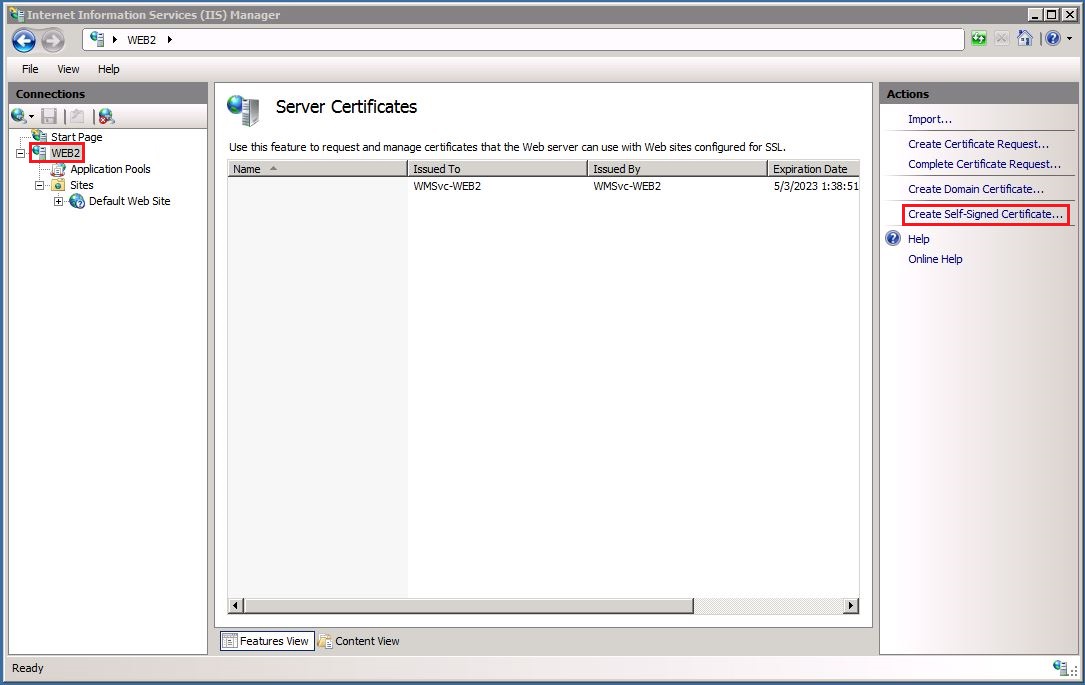Go to Home via house icon

tap(1025, 39)
